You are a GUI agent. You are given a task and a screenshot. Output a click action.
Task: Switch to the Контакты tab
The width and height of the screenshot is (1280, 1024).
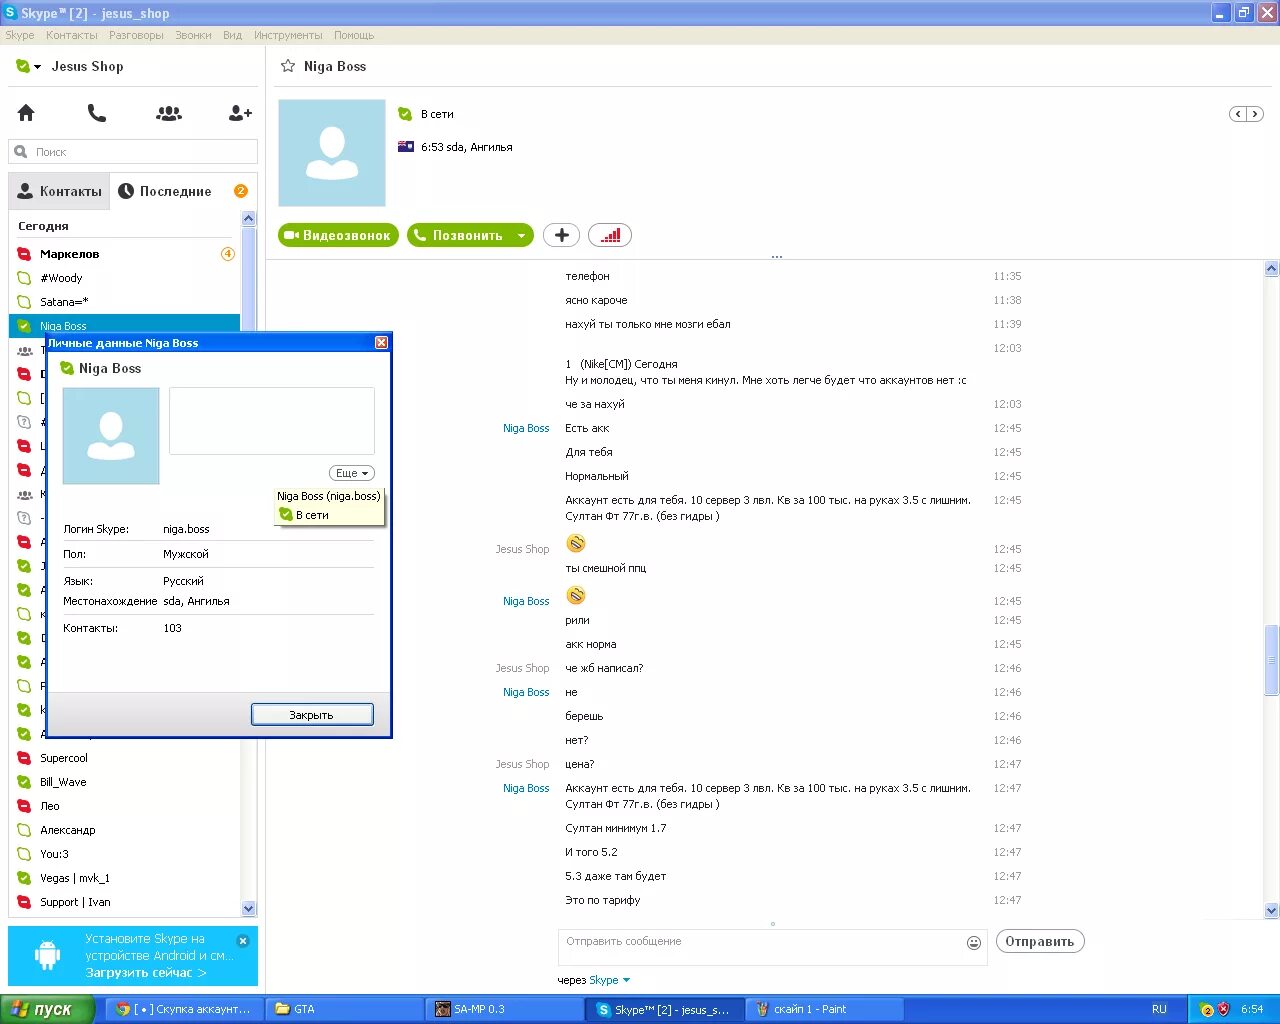59,191
